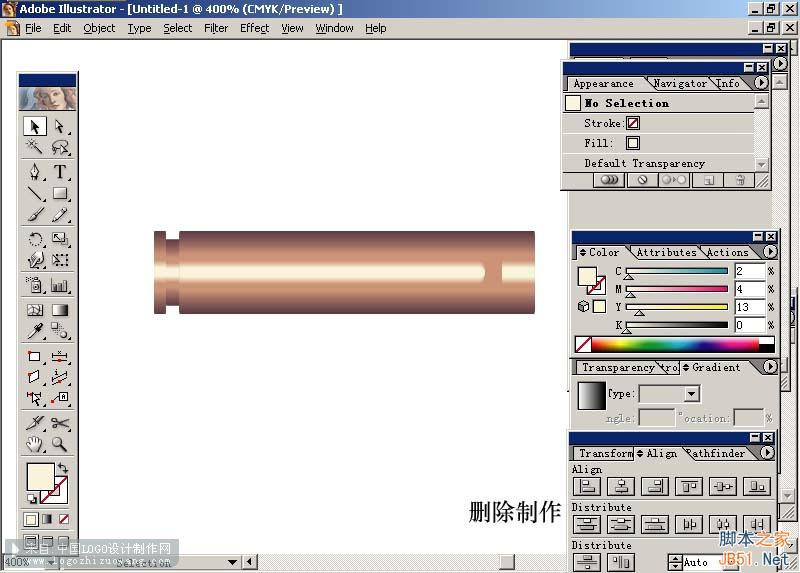Click Horizontal Align Left button
The width and height of the screenshot is (800, 573).
tap(587, 486)
